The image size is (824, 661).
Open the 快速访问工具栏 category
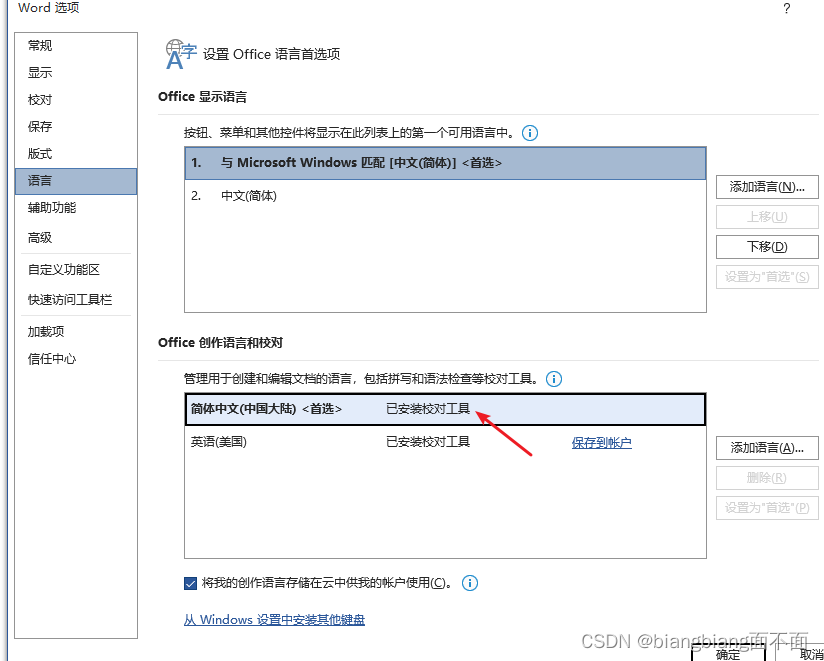coord(76,300)
